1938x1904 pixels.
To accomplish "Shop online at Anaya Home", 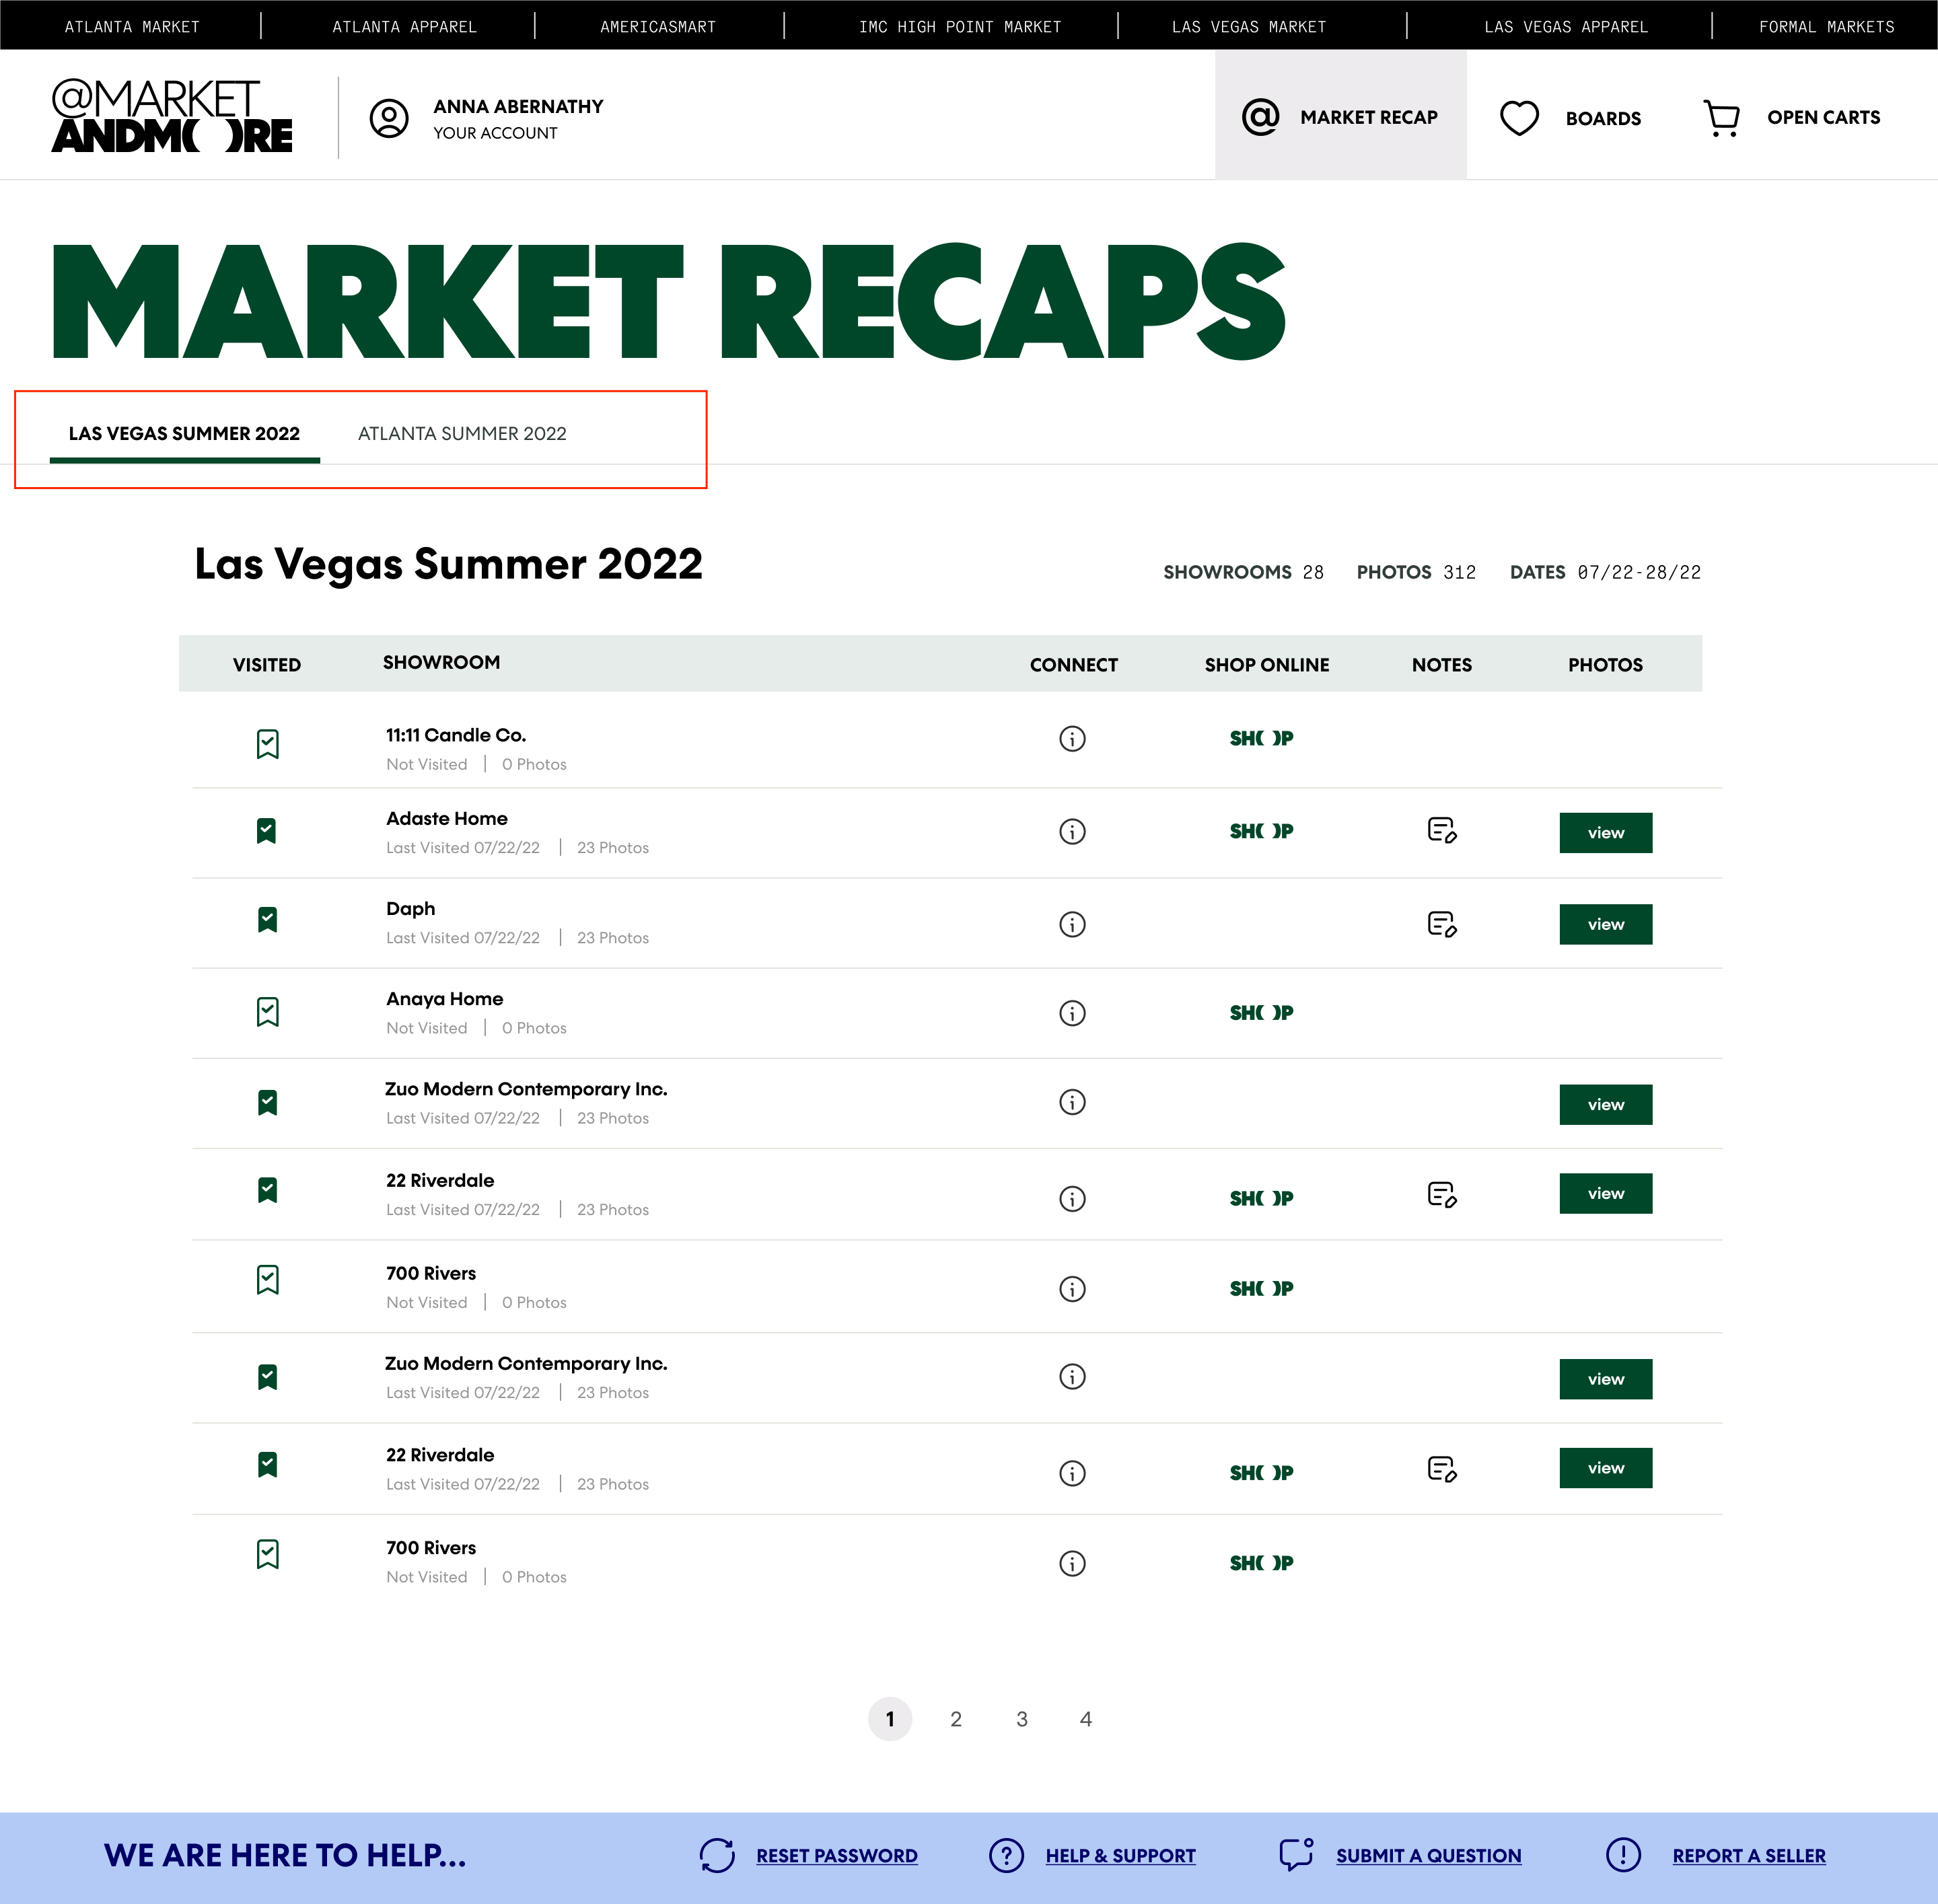I will click(1261, 1013).
